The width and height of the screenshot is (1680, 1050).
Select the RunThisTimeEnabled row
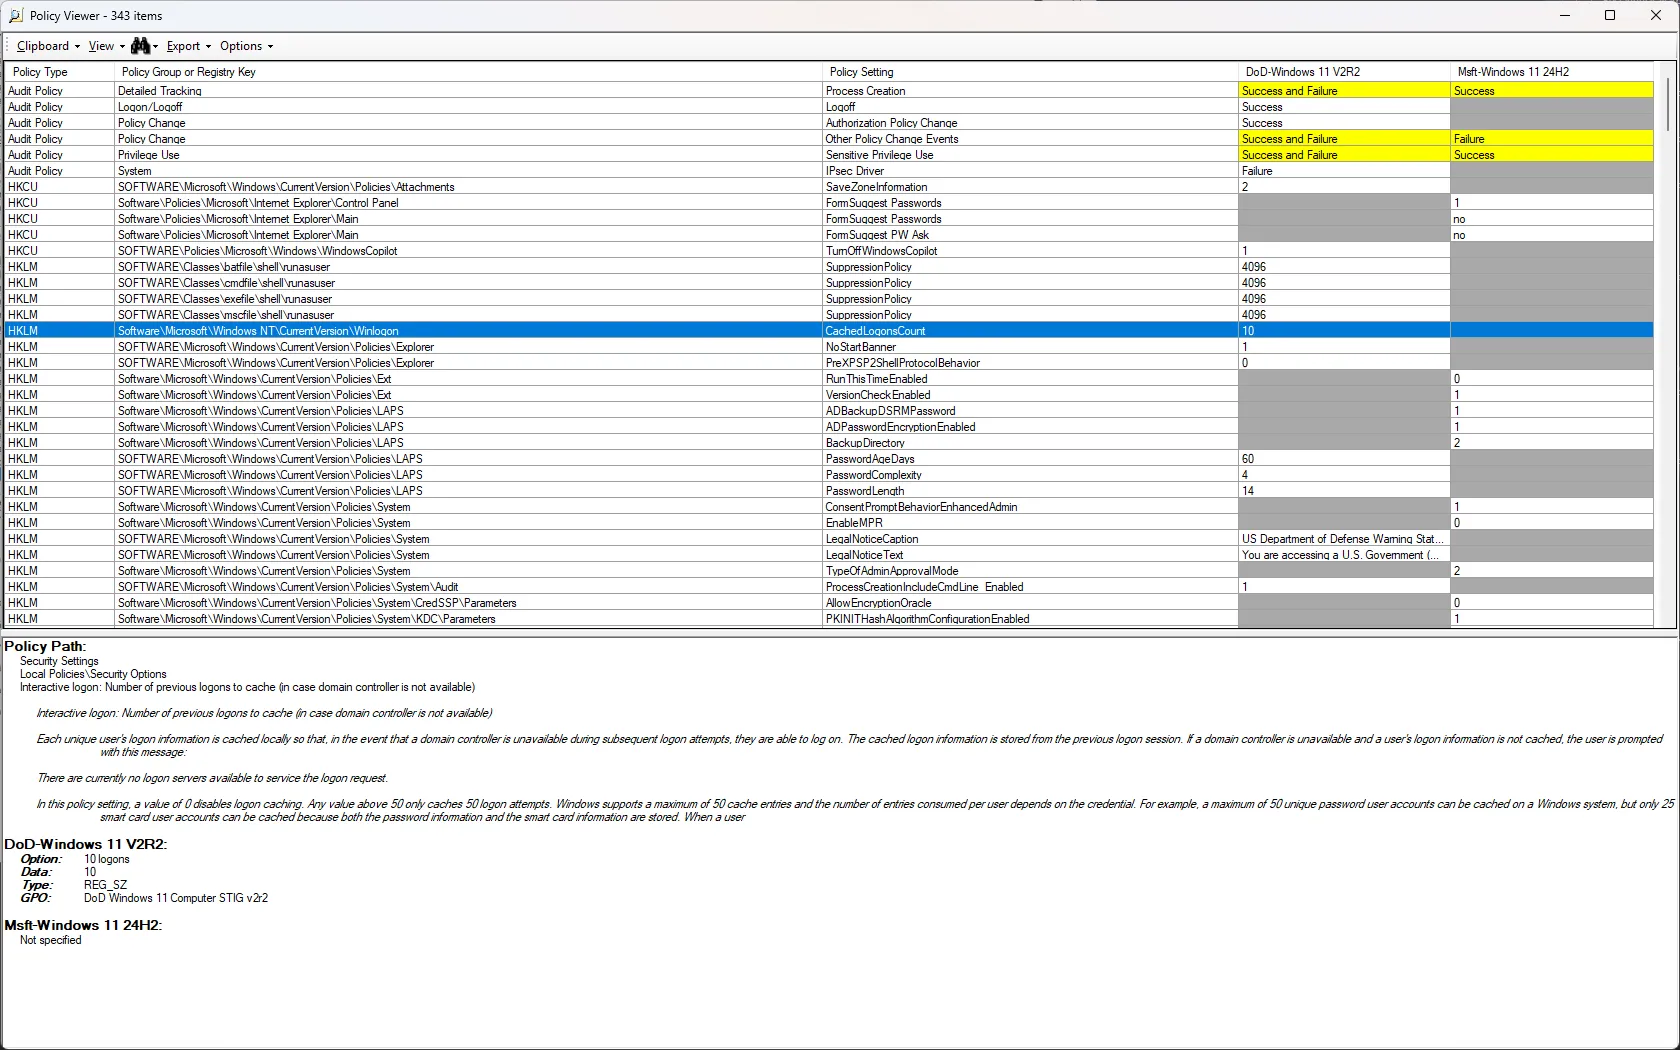(828, 379)
